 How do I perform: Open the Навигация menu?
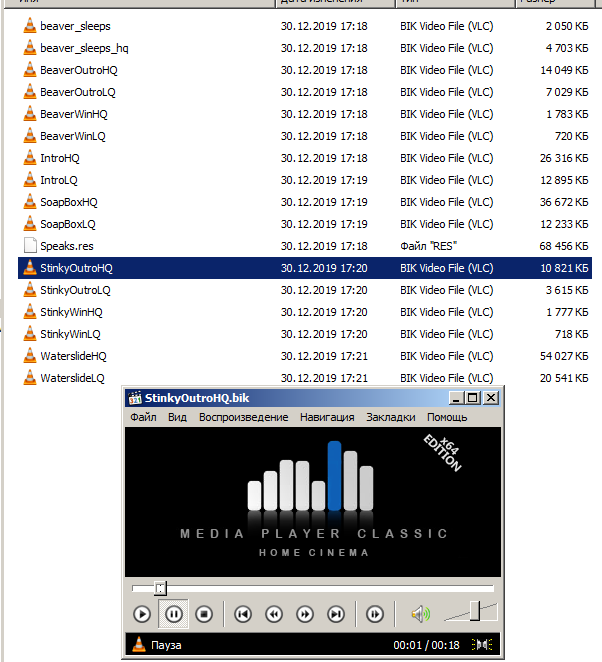coord(327,417)
